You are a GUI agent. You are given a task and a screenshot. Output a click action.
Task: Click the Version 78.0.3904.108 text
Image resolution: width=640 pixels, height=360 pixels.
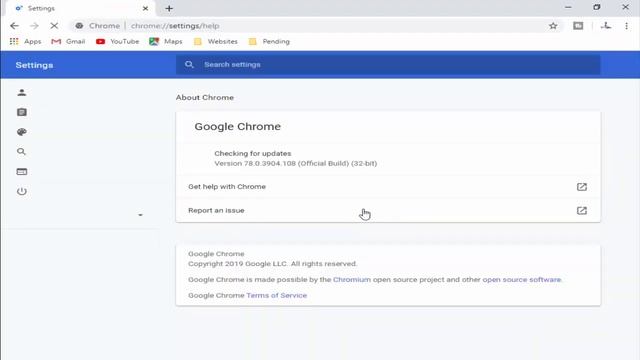[x=296, y=163]
